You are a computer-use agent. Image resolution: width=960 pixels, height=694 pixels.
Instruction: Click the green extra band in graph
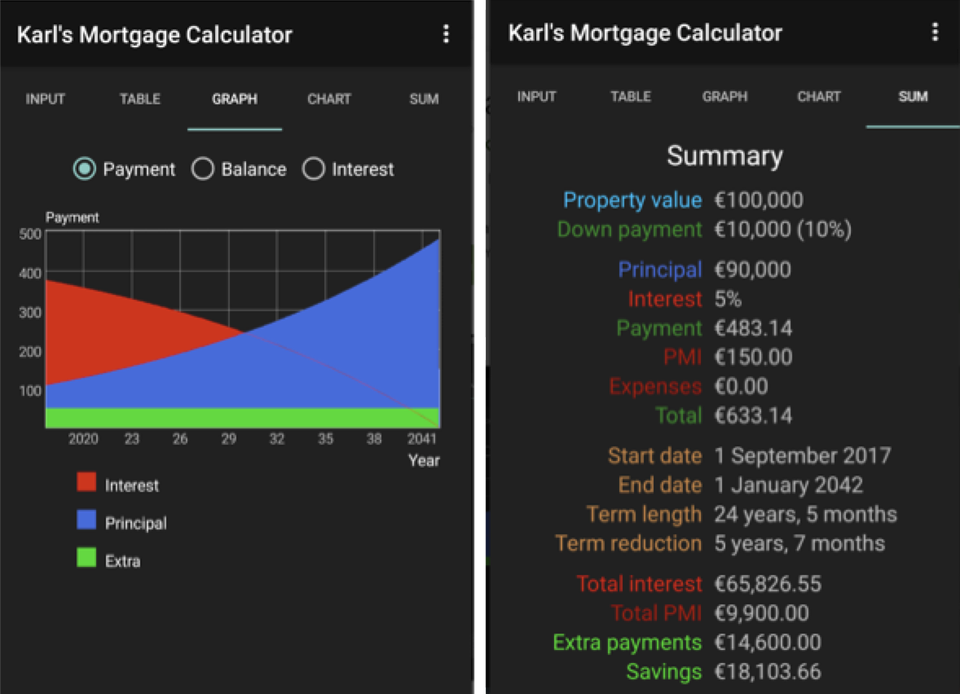(243, 417)
